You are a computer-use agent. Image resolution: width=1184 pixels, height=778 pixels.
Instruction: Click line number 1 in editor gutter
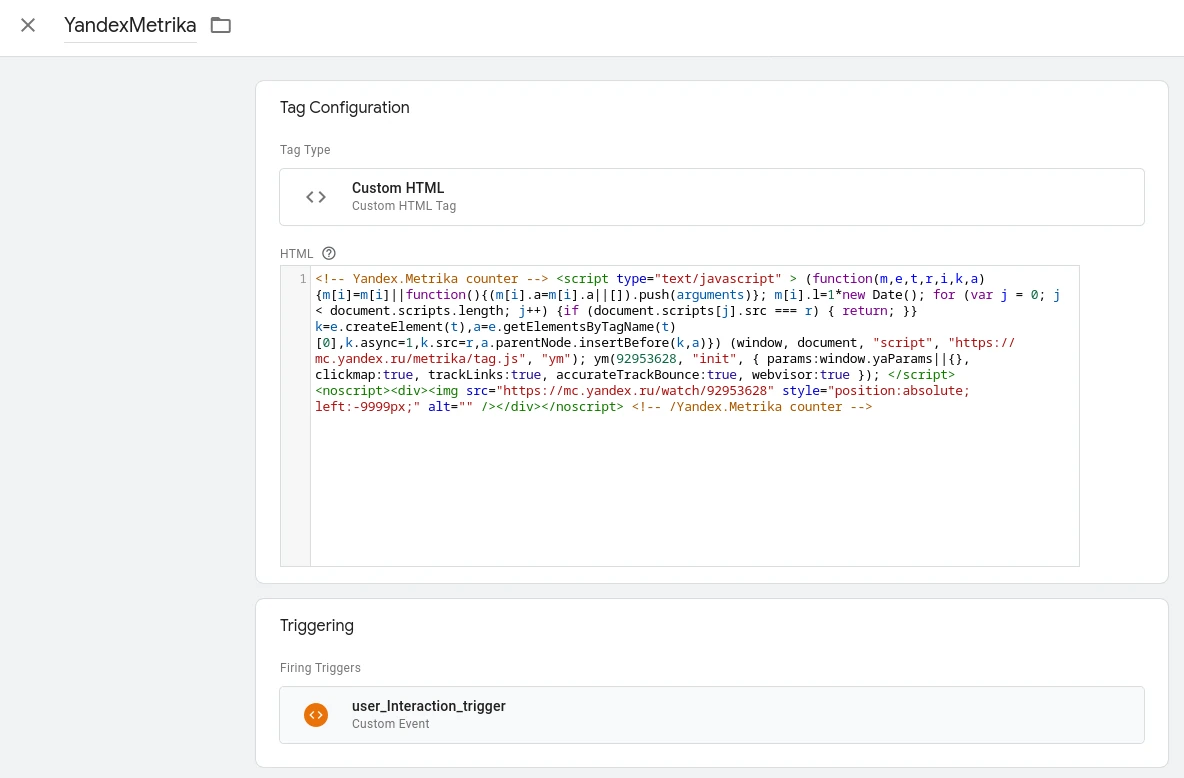click(x=302, y=279)
